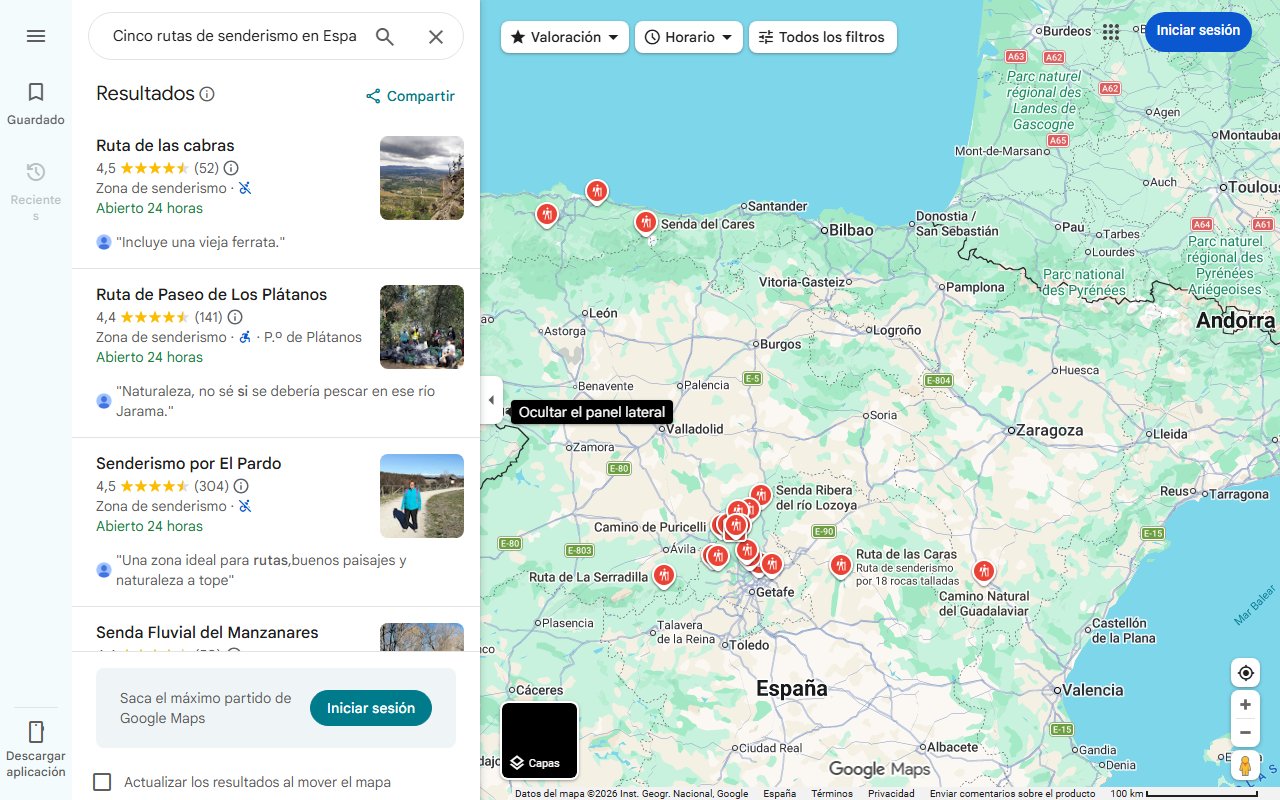The width and height of the screenshot is (1280, 800).
Task: Clear the search query with the X
Action: point(436,36)
